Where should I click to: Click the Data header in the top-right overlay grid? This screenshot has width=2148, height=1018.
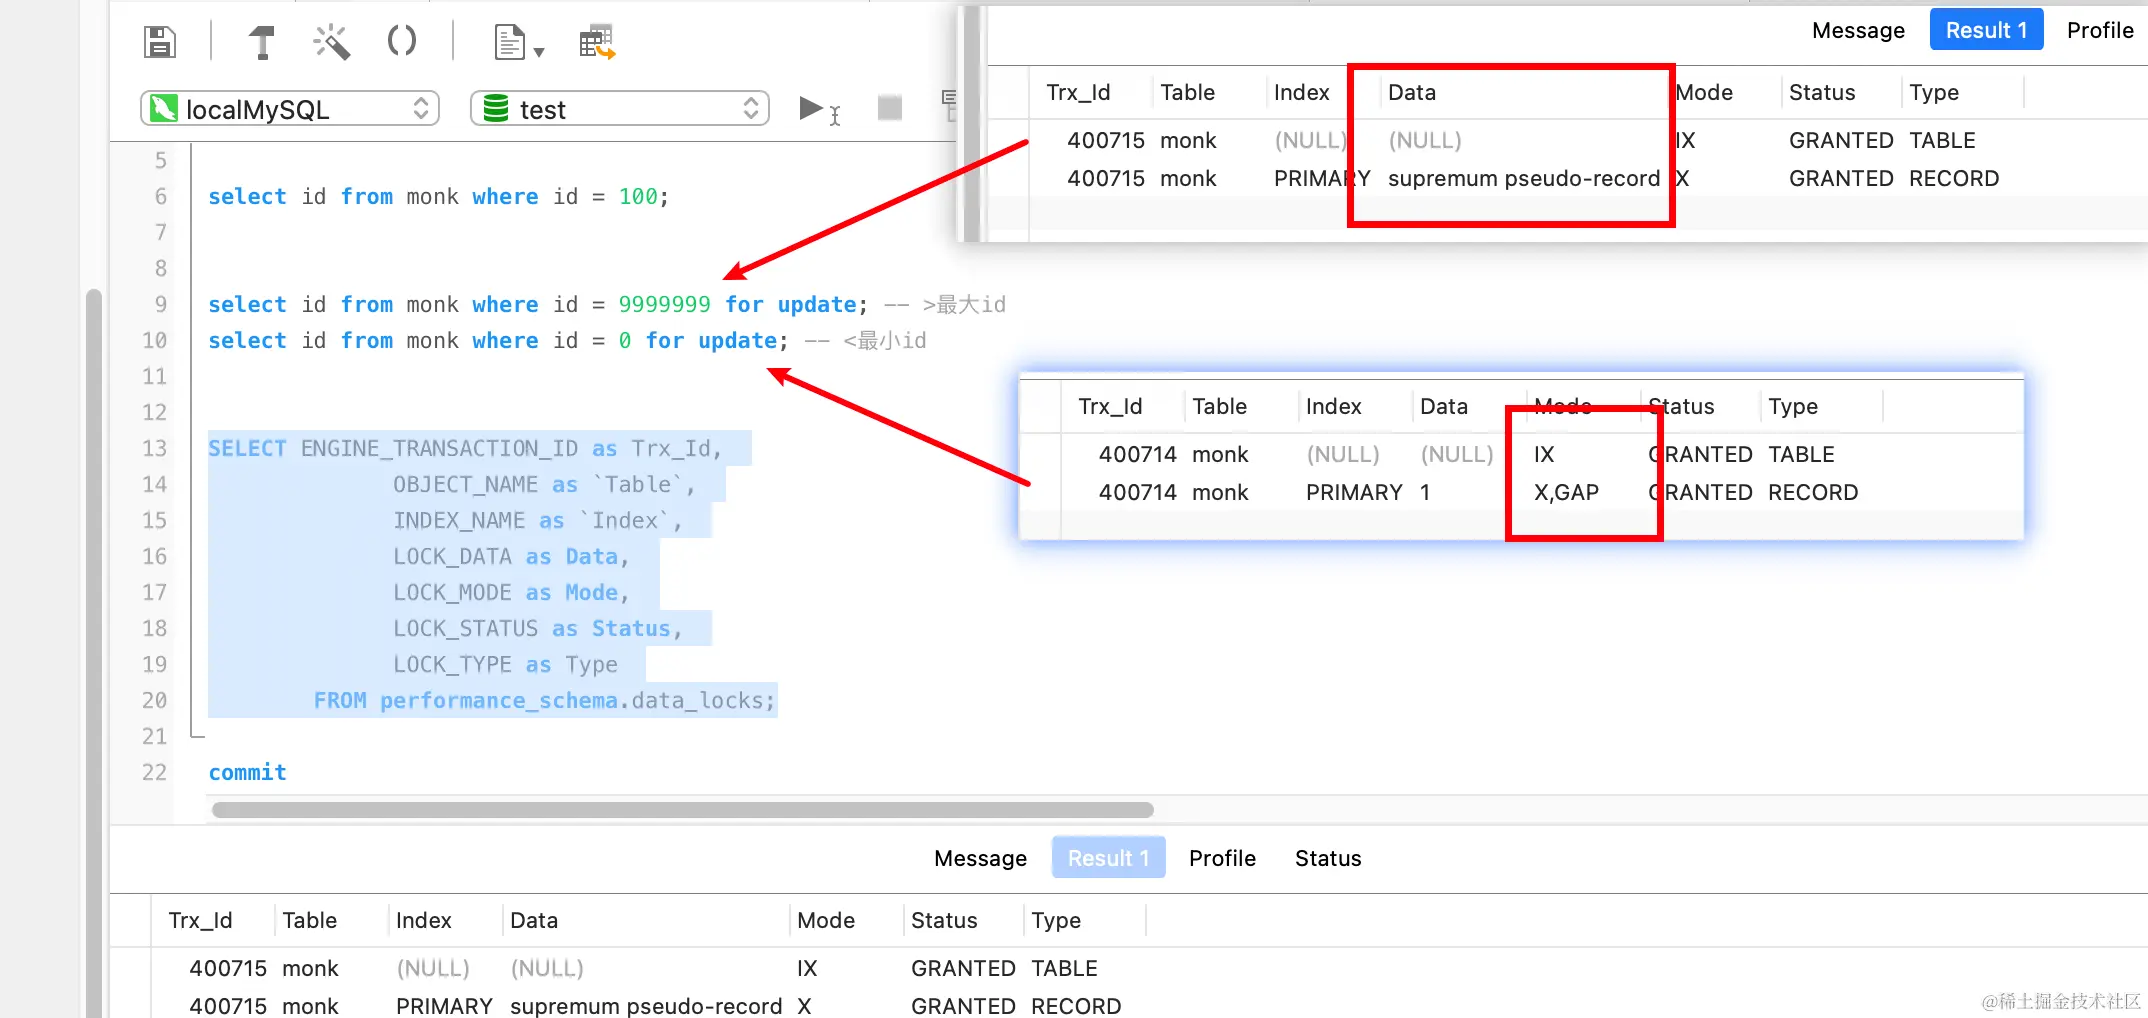point(1411,92)
